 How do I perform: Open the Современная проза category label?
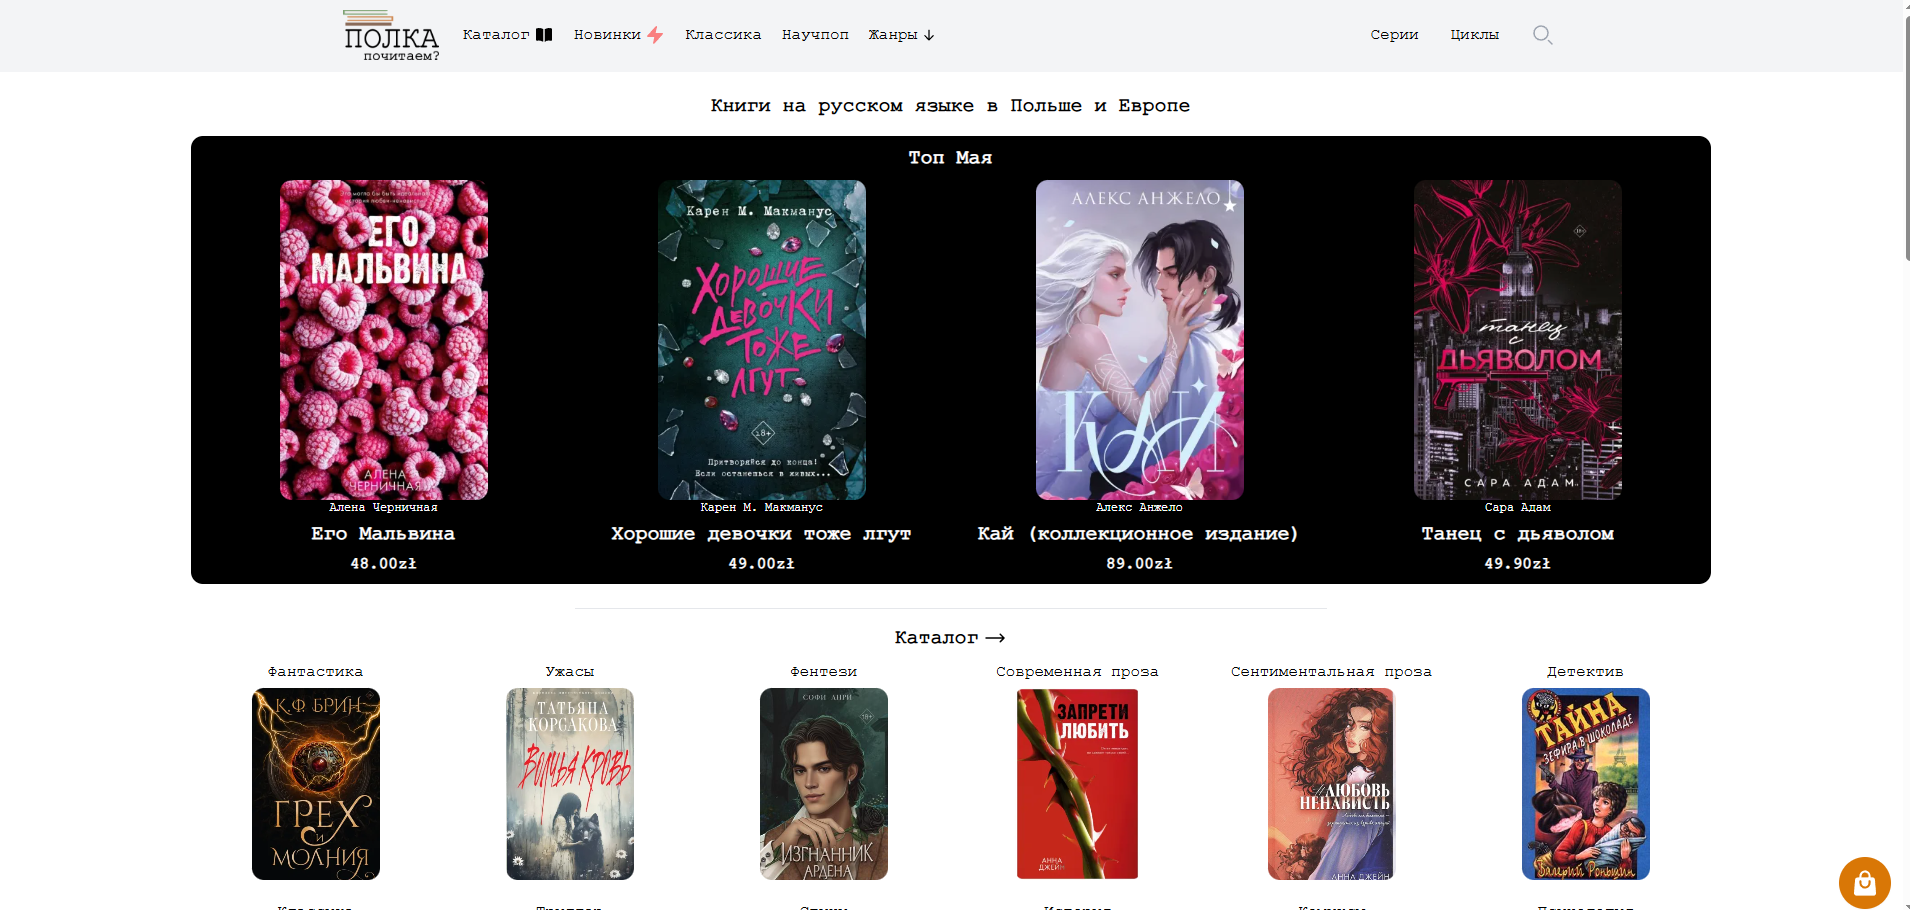[1077, 672]
